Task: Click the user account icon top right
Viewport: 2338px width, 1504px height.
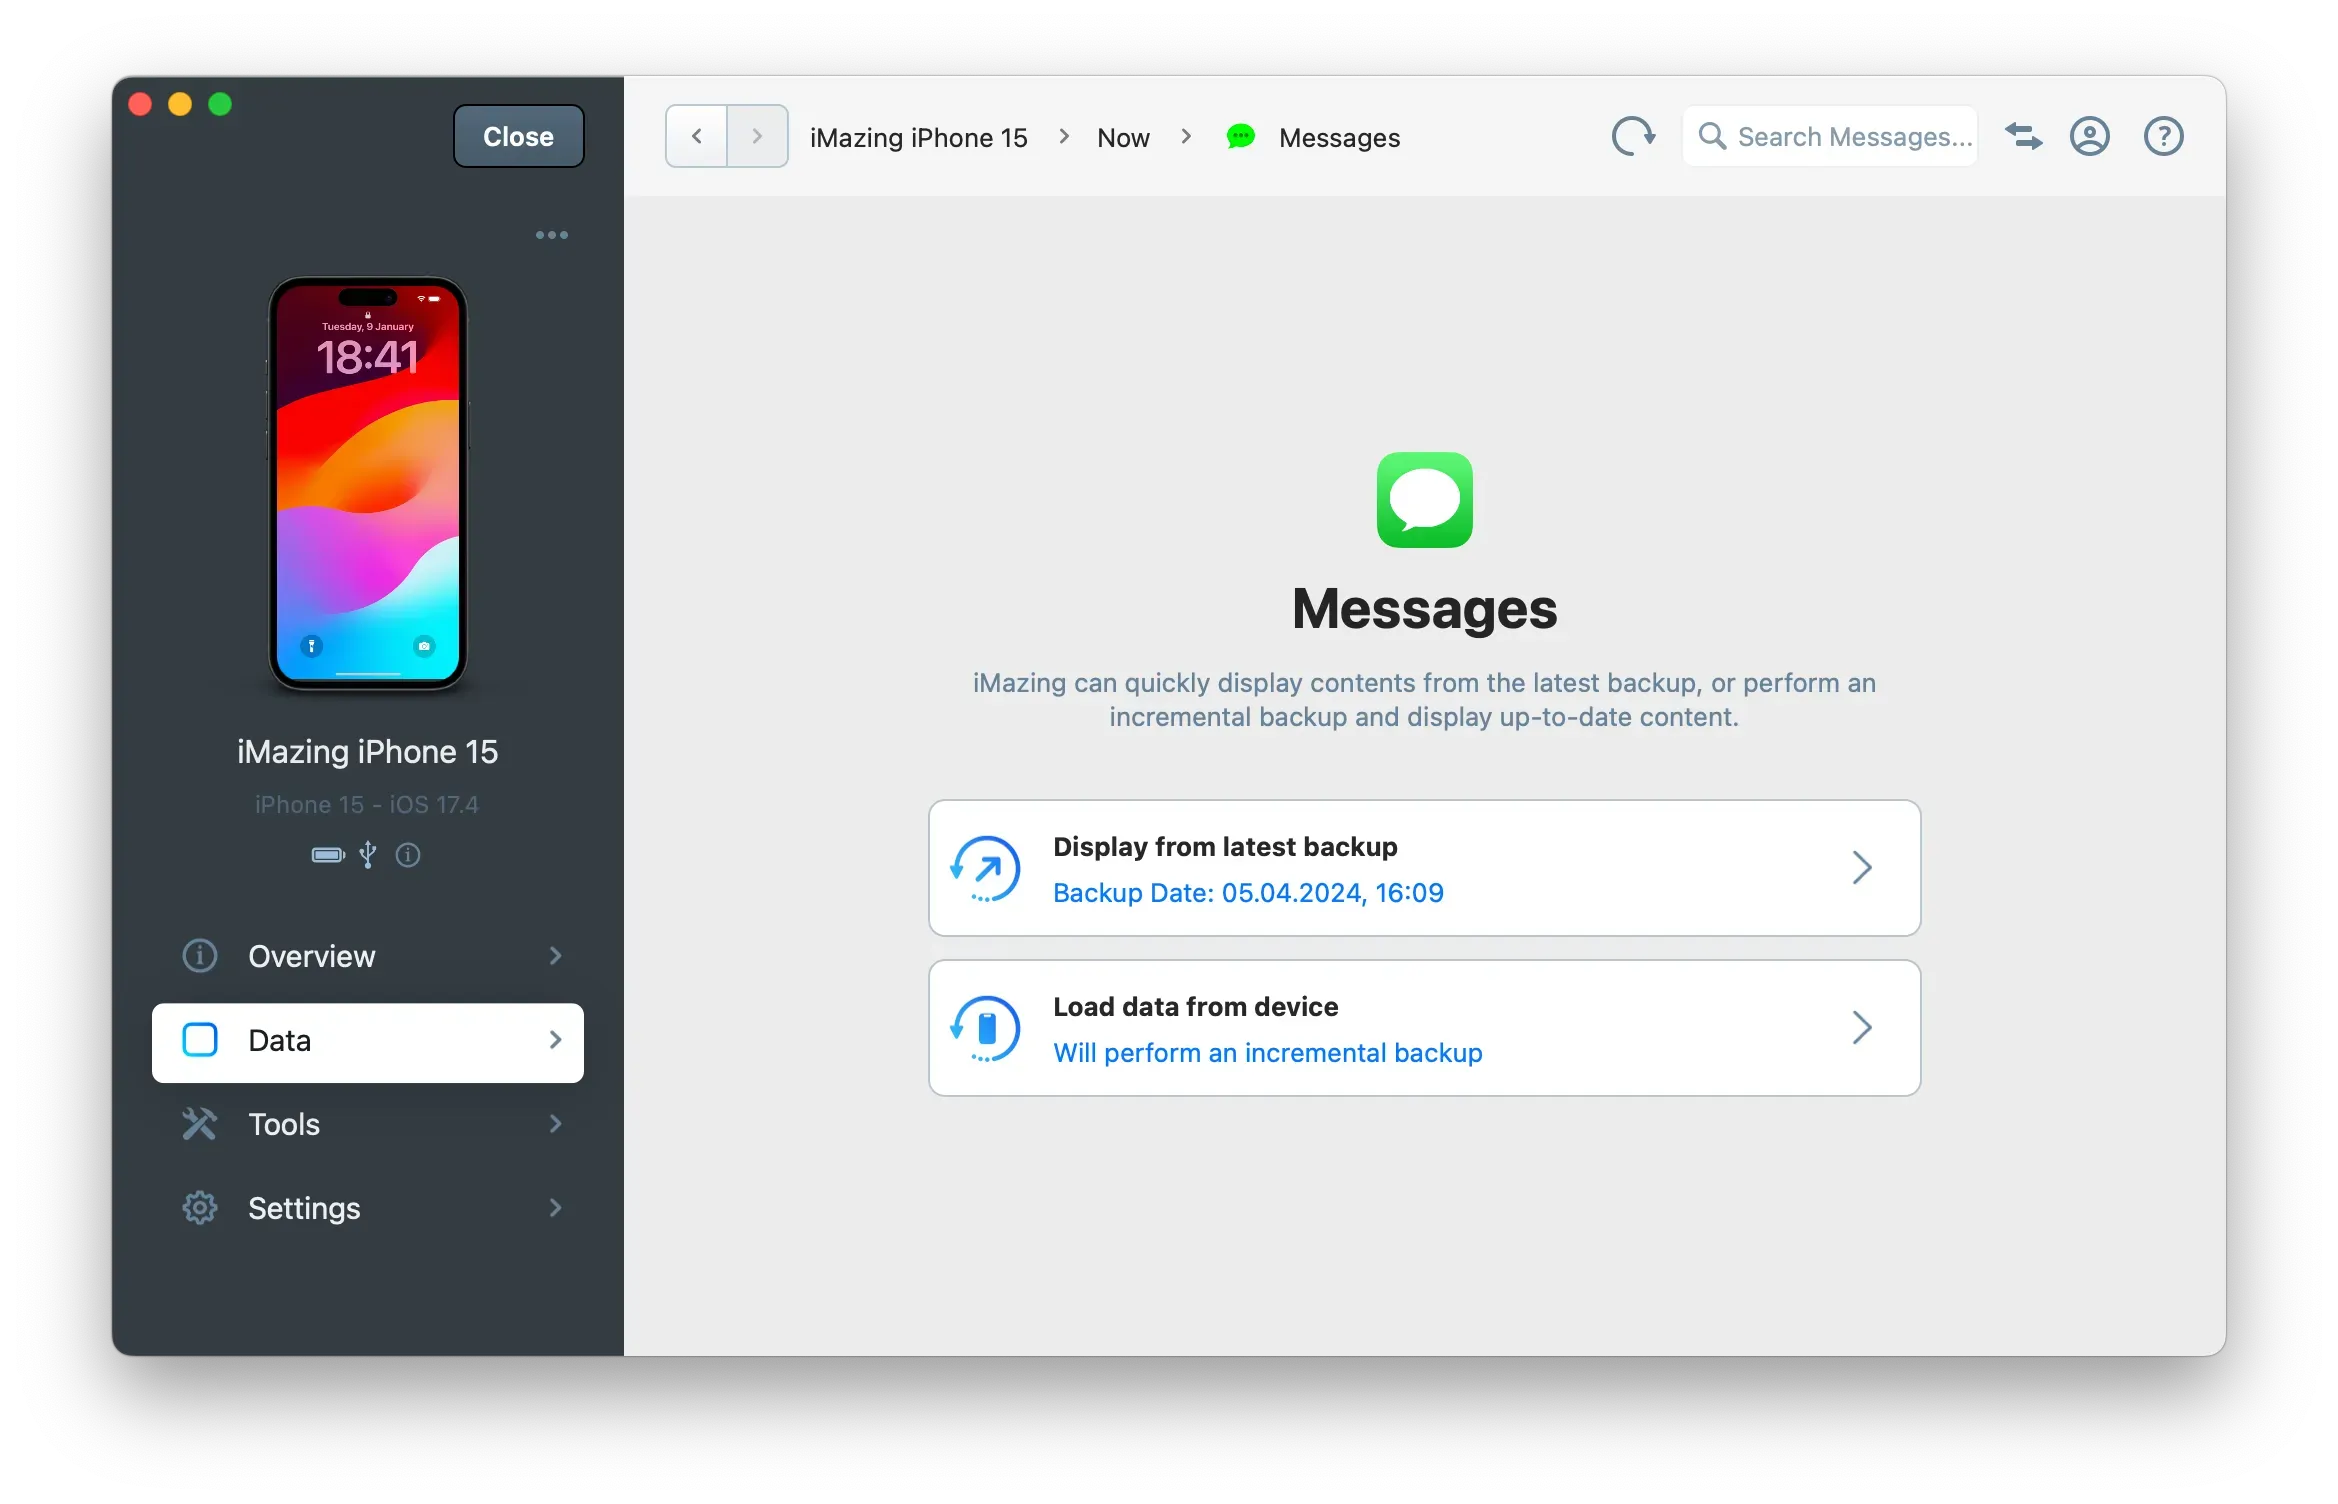Action: coord(2090,136)
